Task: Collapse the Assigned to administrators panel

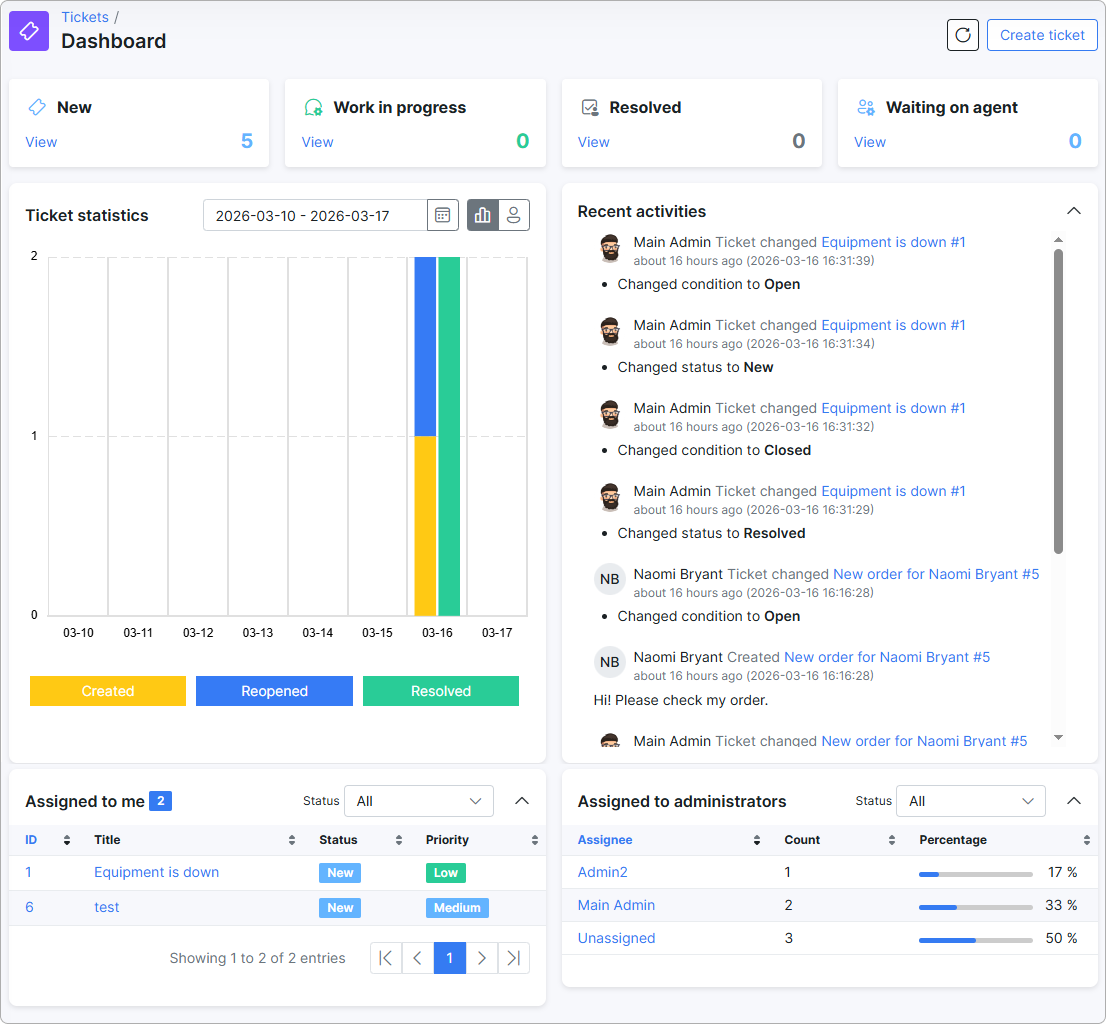Action: point(1074,800)
